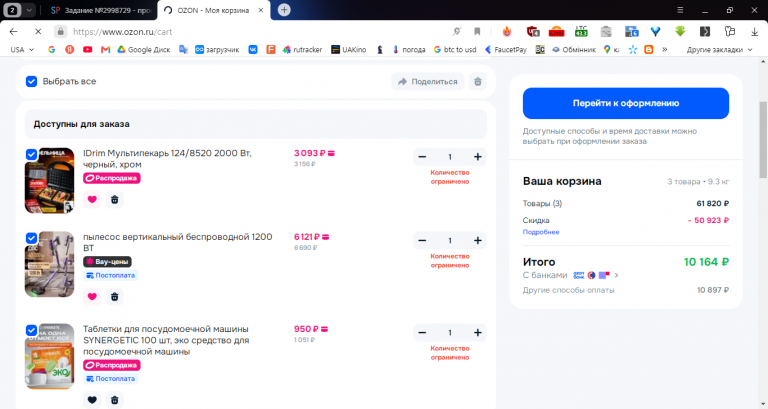Increase quantity of IDrim Мультипекарь
This screenshot has height=409, width=768.
478,157
